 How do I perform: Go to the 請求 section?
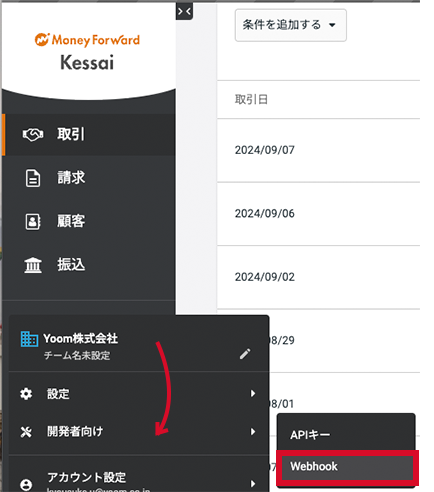[89, 178]
